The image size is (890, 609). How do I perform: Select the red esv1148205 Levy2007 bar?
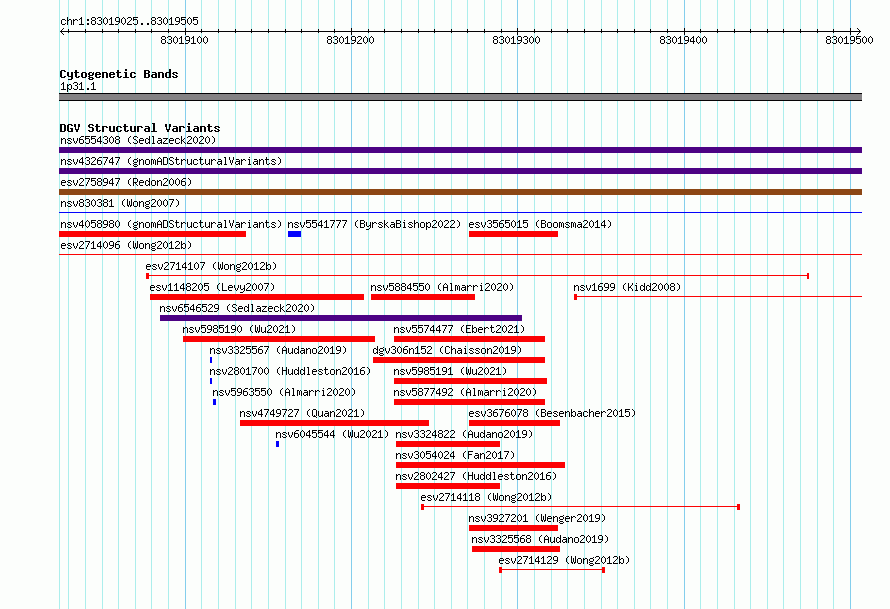[x=257, y=297]
